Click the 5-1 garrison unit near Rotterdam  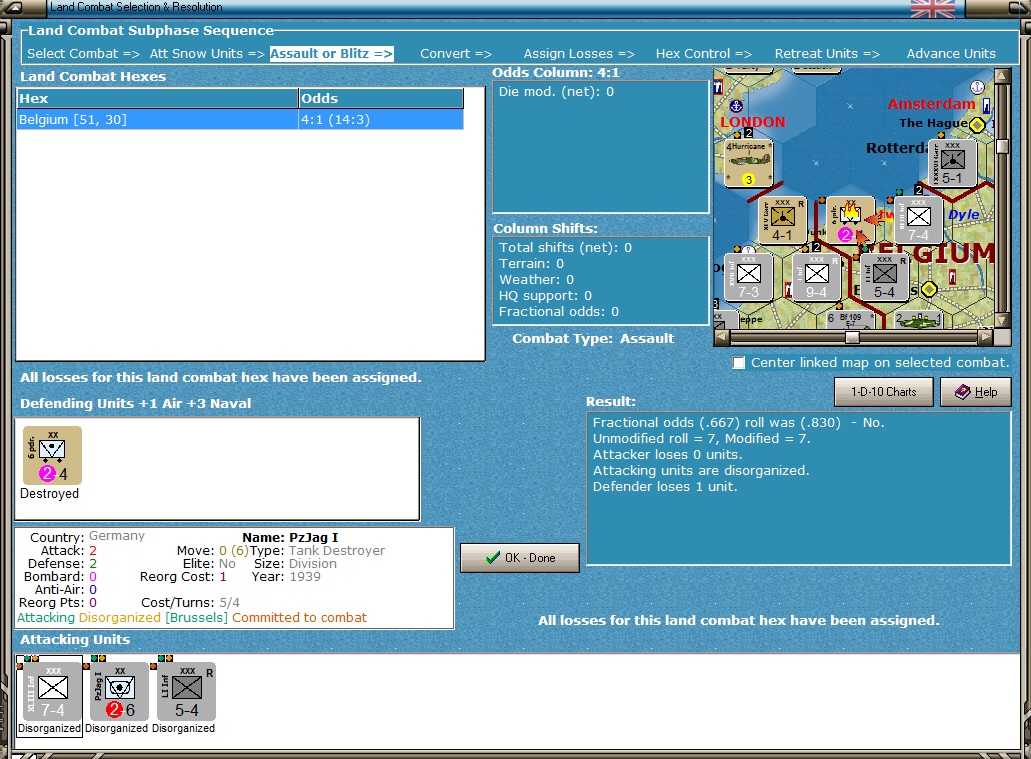tap(953, 163)
